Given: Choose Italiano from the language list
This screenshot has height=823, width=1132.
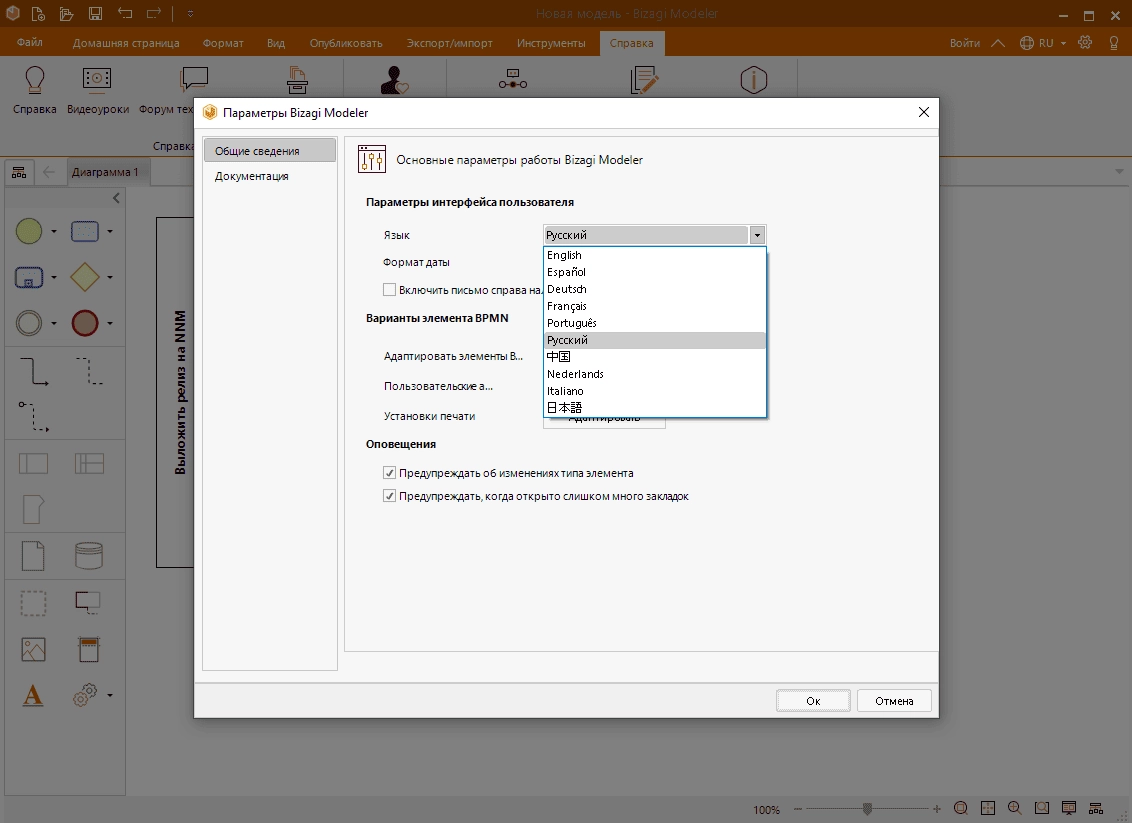Looking at the screenshot, I should (x=655, y=391).
